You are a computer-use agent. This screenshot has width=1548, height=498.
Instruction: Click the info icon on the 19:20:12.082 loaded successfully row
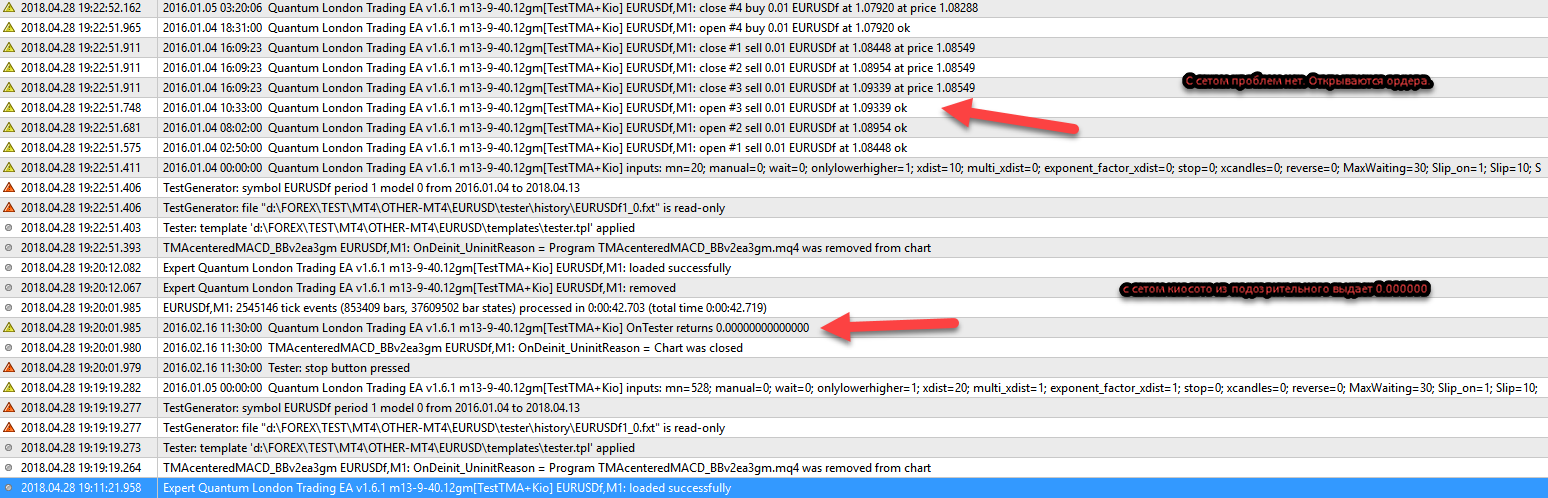[x=9, y=267]
